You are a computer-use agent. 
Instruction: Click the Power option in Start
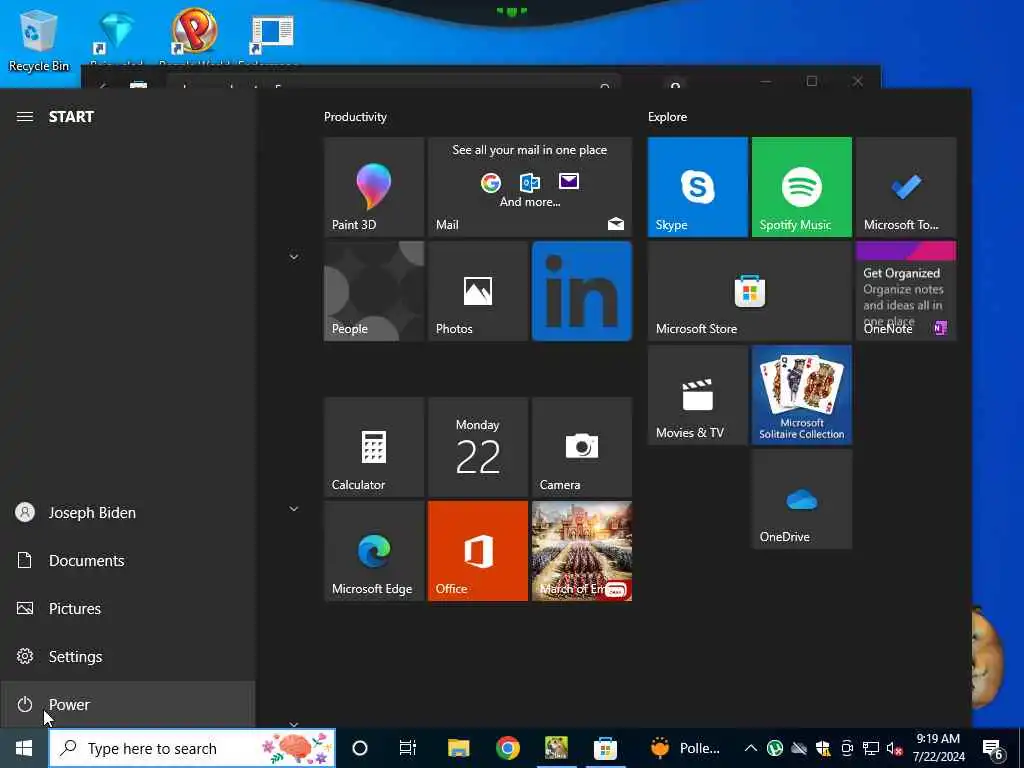[x=127, y=705]
